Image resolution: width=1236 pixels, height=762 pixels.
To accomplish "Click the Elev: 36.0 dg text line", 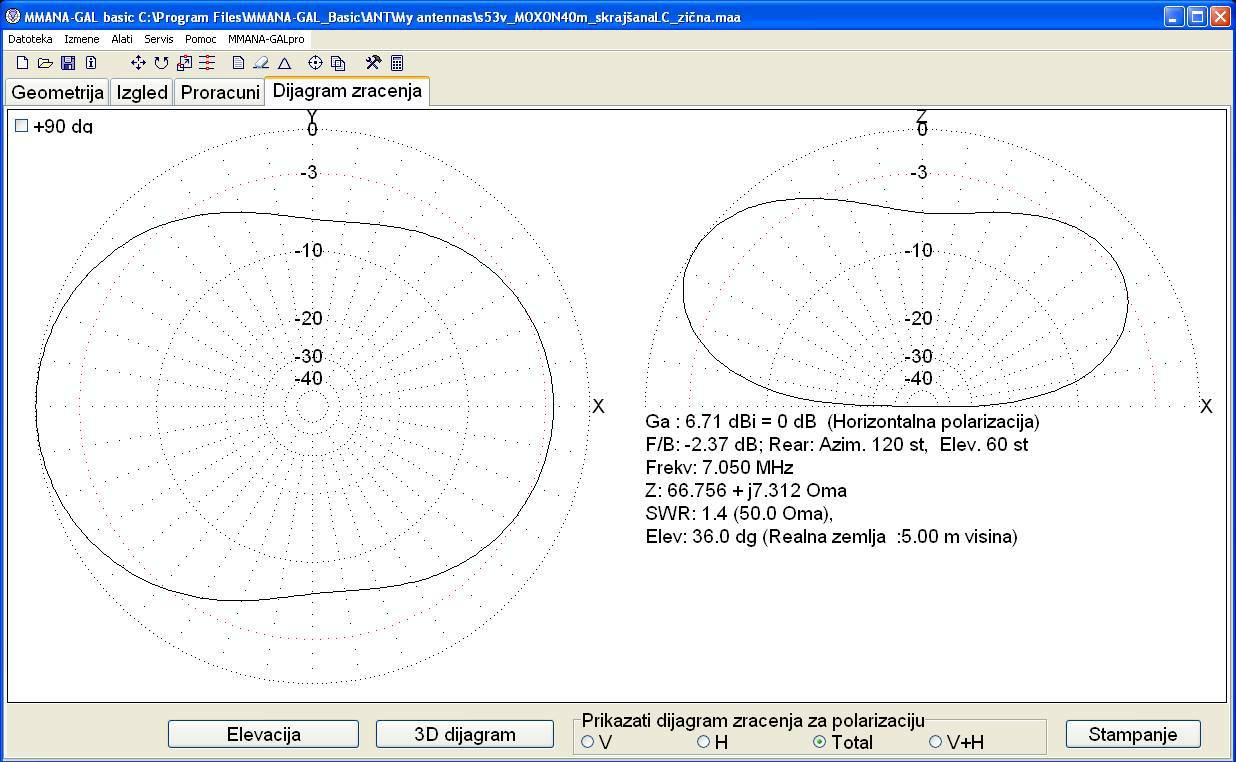I will click(832, 537).
